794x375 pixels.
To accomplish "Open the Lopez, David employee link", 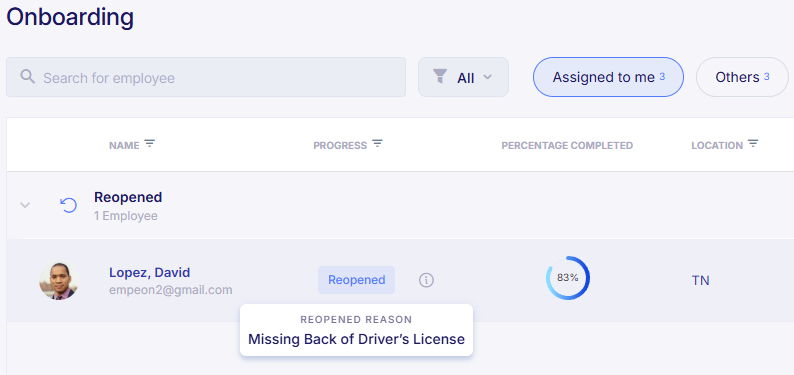I will point(149,272).
